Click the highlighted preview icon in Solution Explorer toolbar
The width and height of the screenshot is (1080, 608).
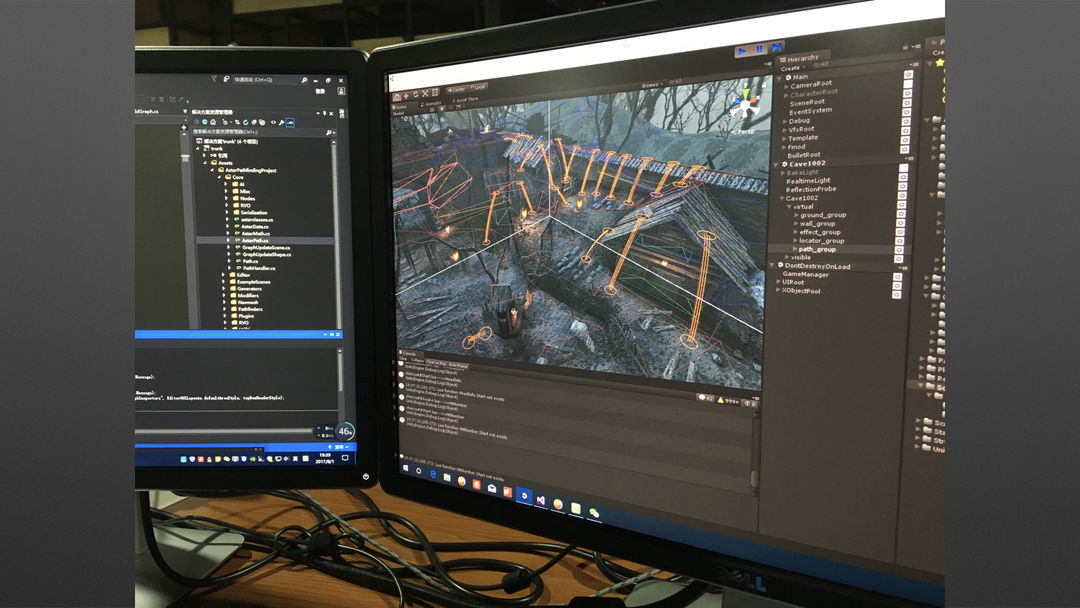(290, 123)
